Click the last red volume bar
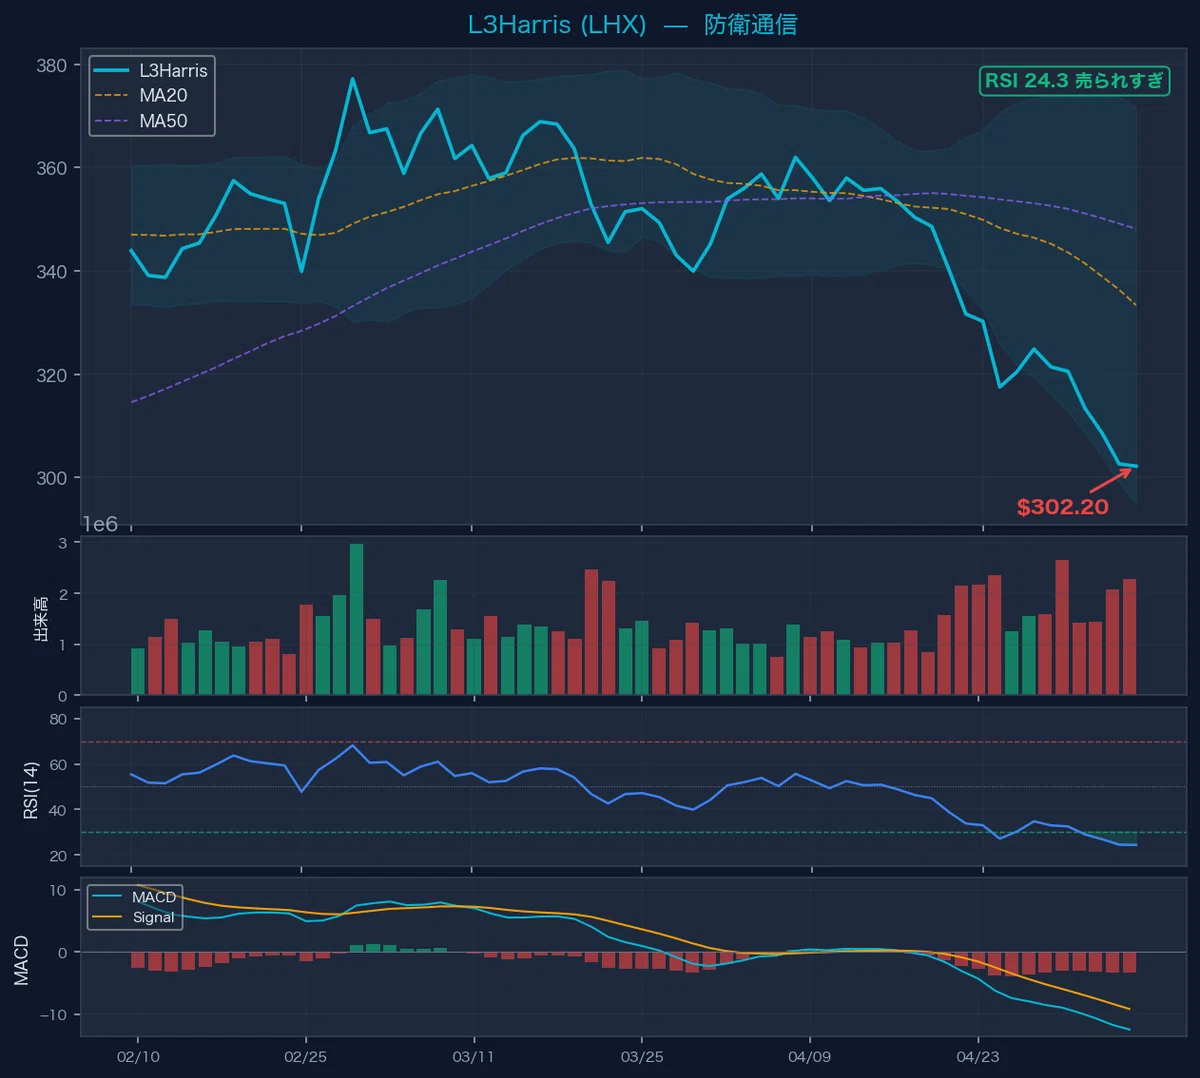The image size is (1200, 1078). pyautogui.click(x=1129, y=637)
